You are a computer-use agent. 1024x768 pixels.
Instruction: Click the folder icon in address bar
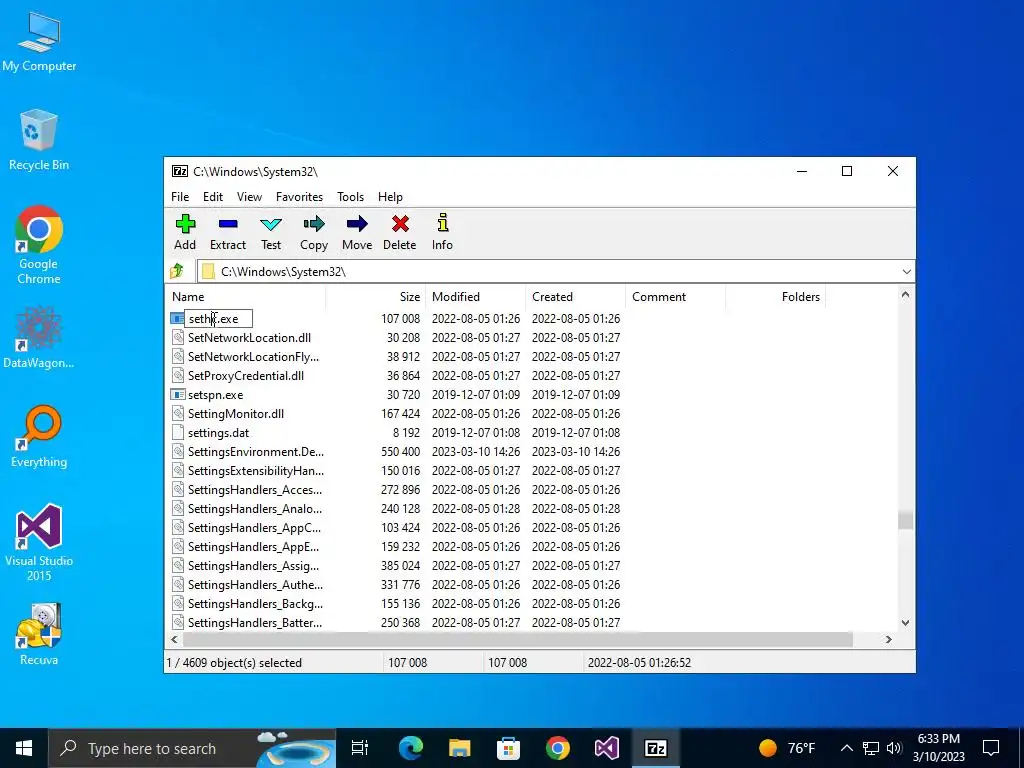pyautogui.click(x=208, y=272)
